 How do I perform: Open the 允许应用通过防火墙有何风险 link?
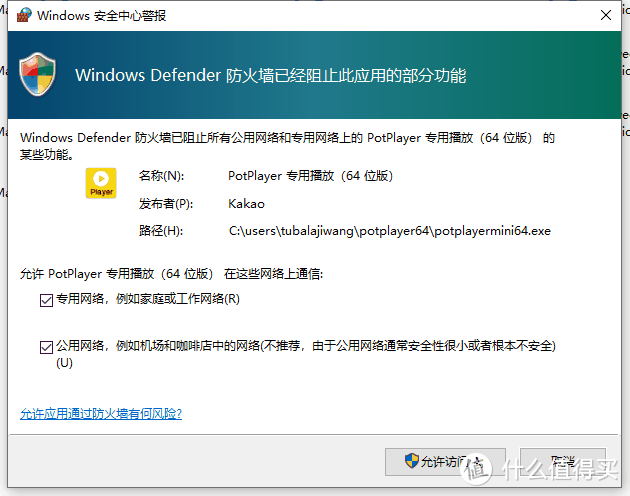[101, 413]
